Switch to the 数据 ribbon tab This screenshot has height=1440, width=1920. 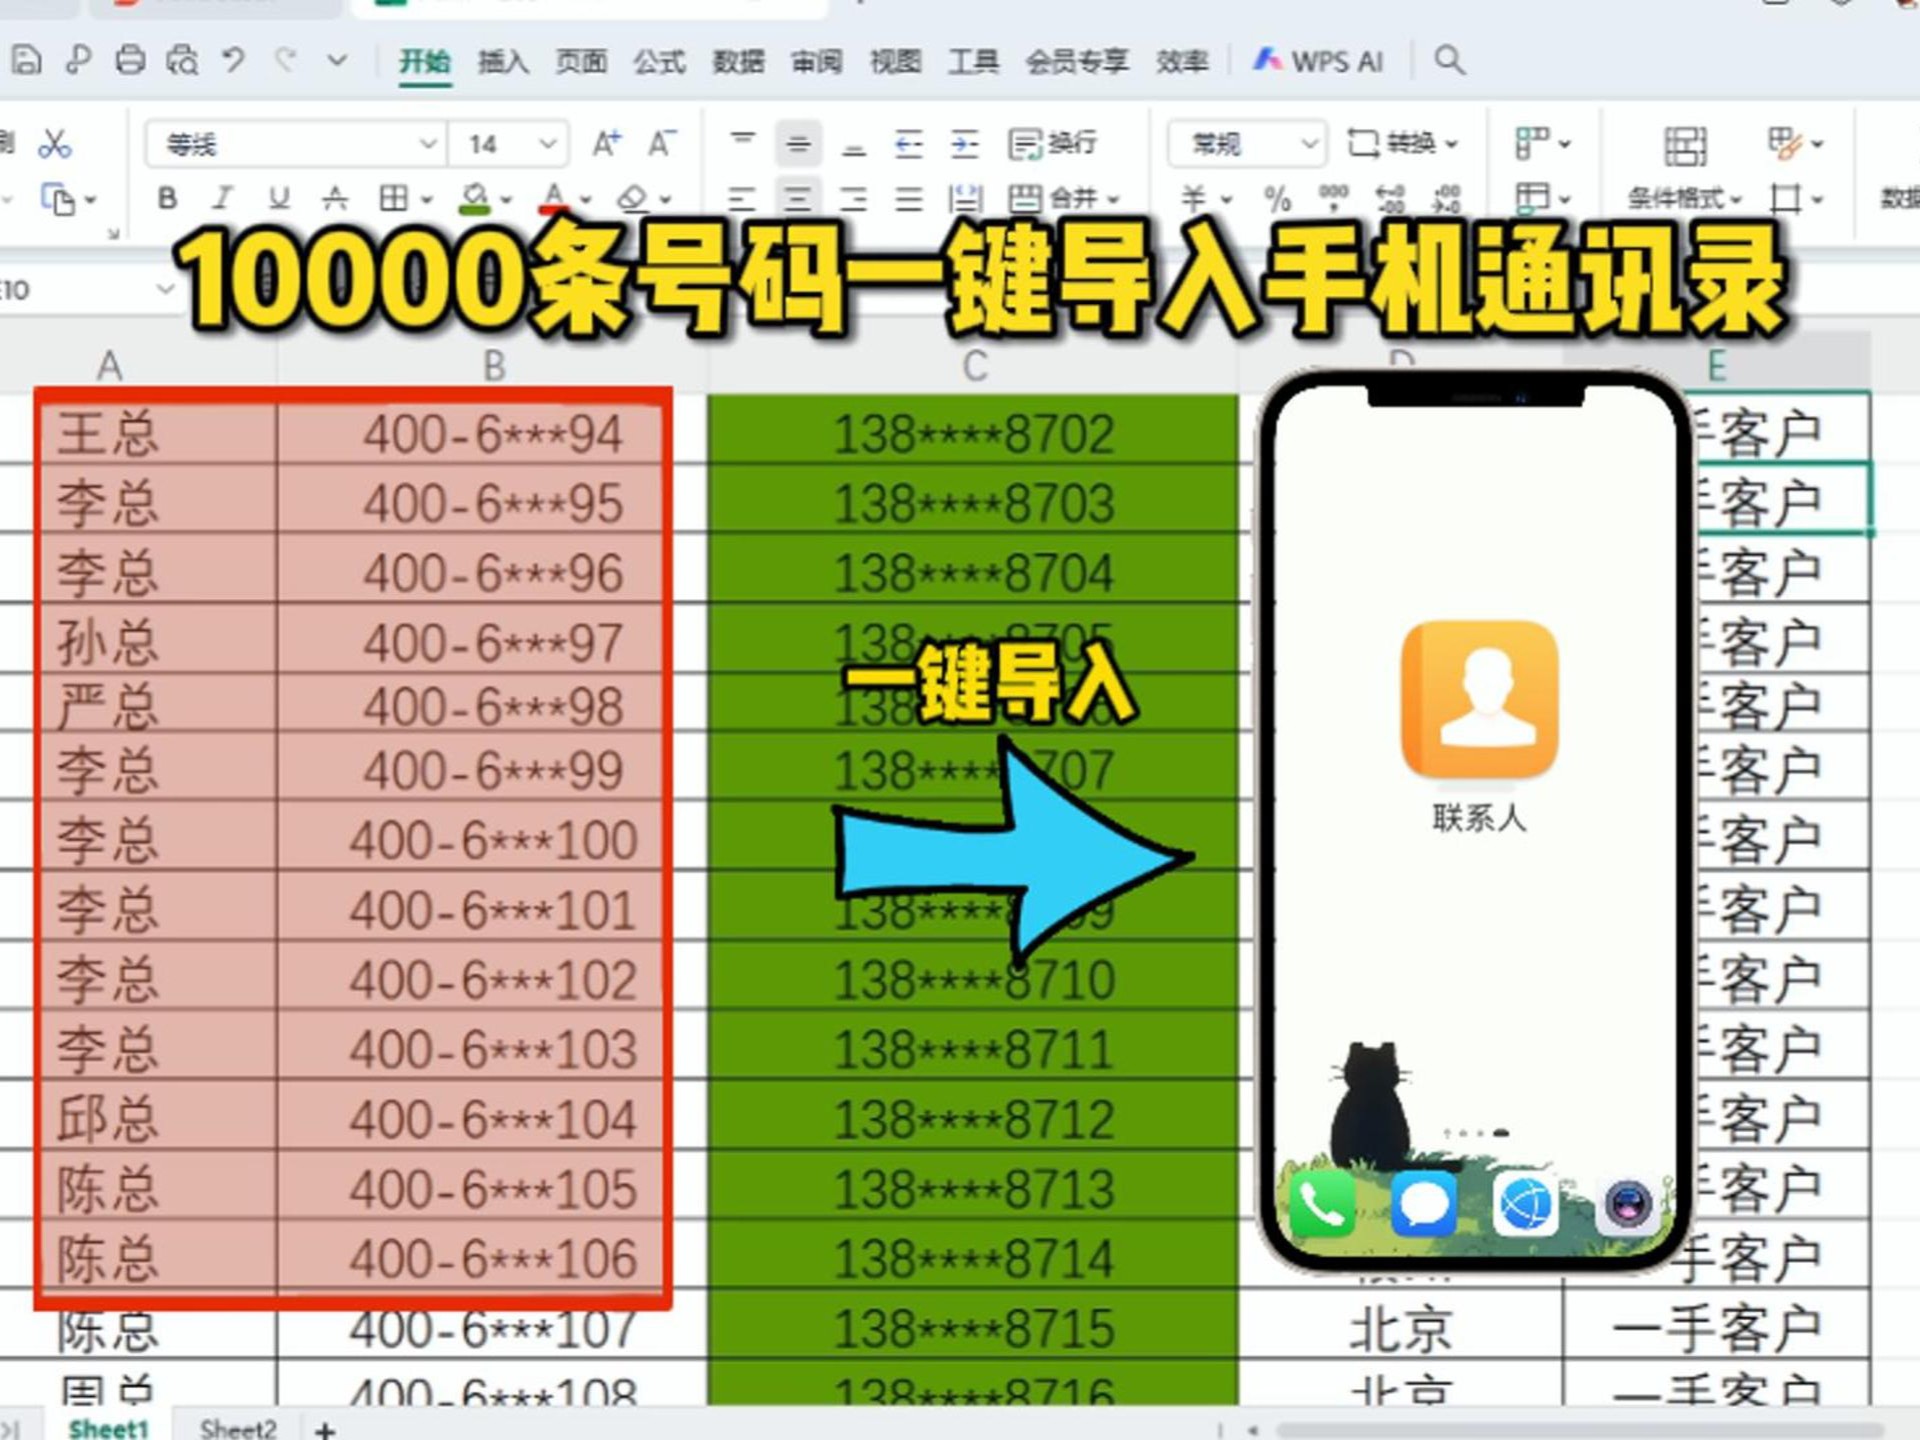(737, 62)
